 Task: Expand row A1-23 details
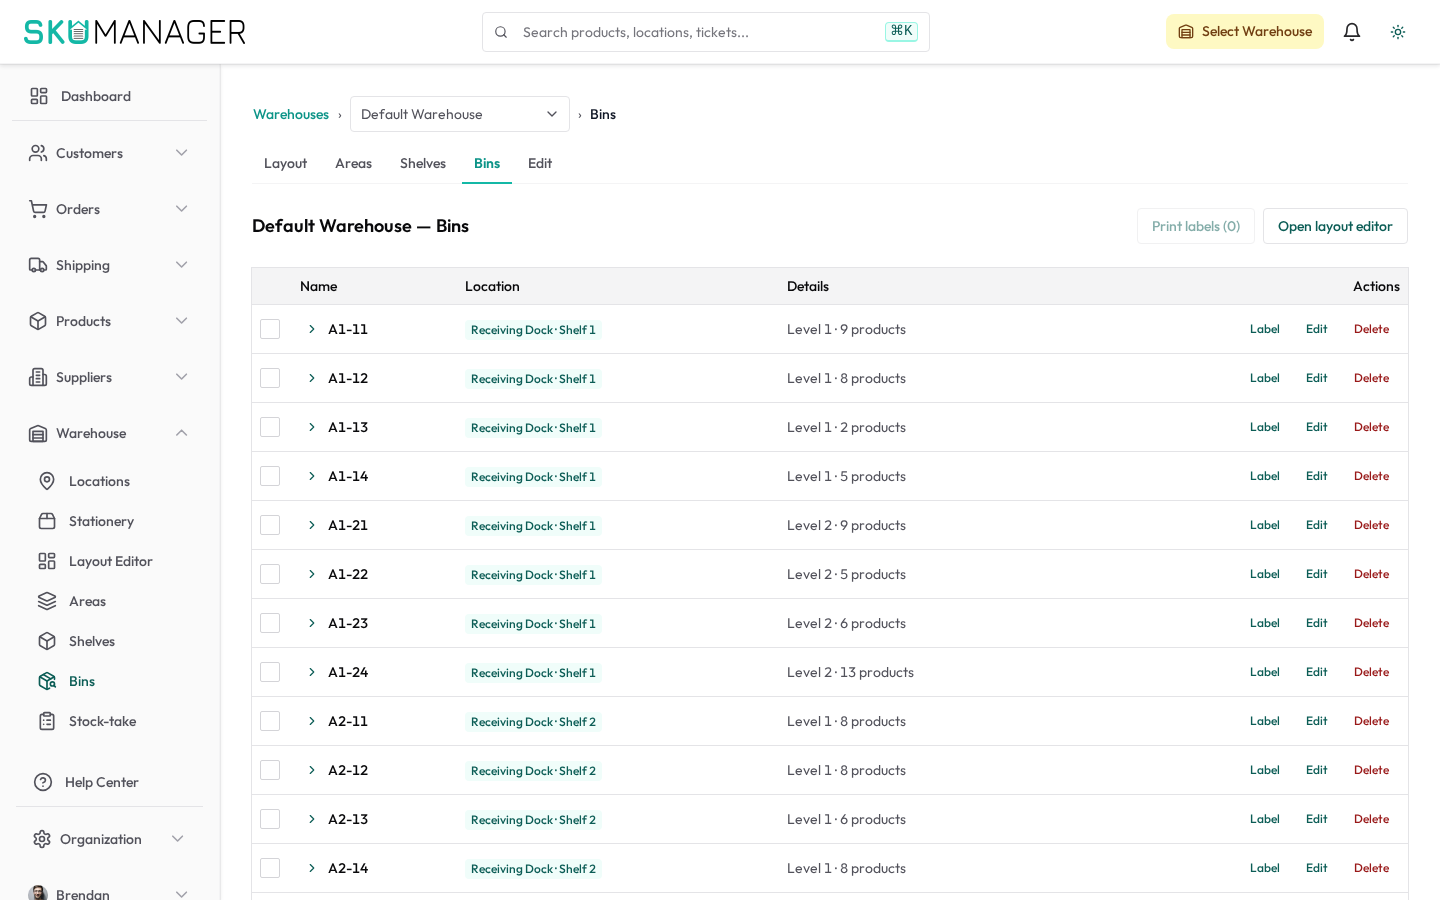(x=312, y=623)
